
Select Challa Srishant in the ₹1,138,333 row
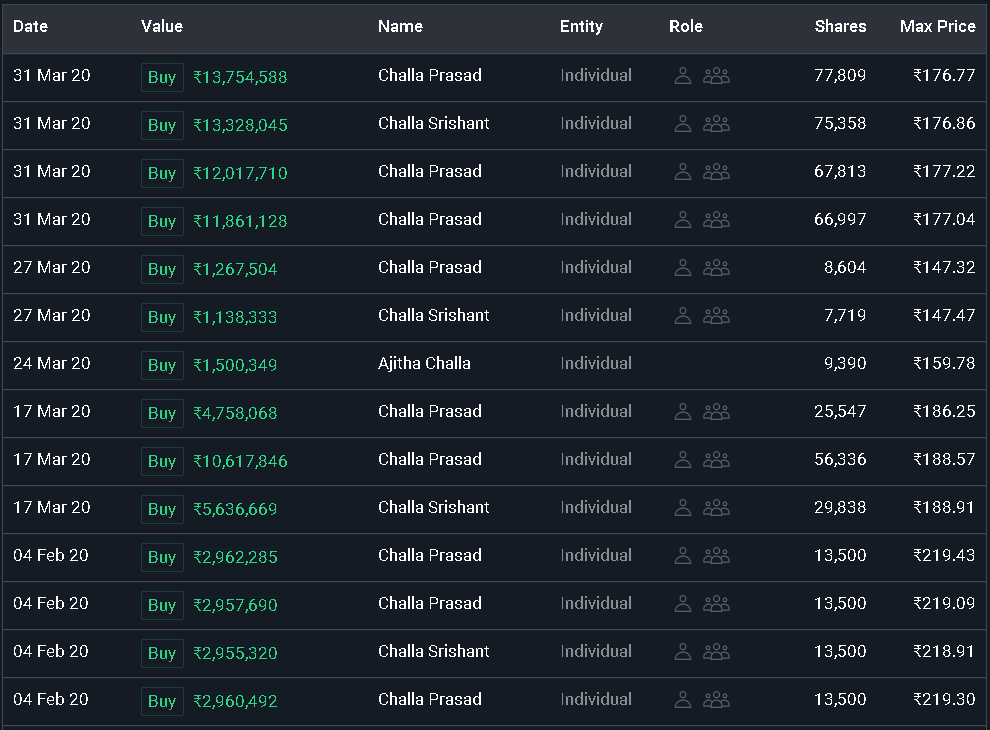point(434,316)
